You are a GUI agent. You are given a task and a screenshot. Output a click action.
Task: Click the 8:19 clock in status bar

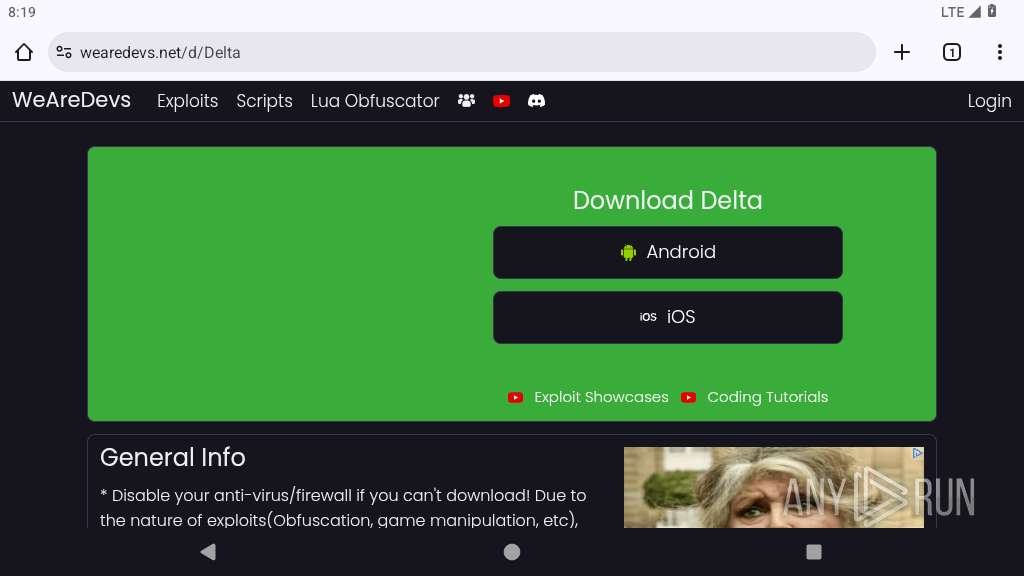[x=22, y=12]
